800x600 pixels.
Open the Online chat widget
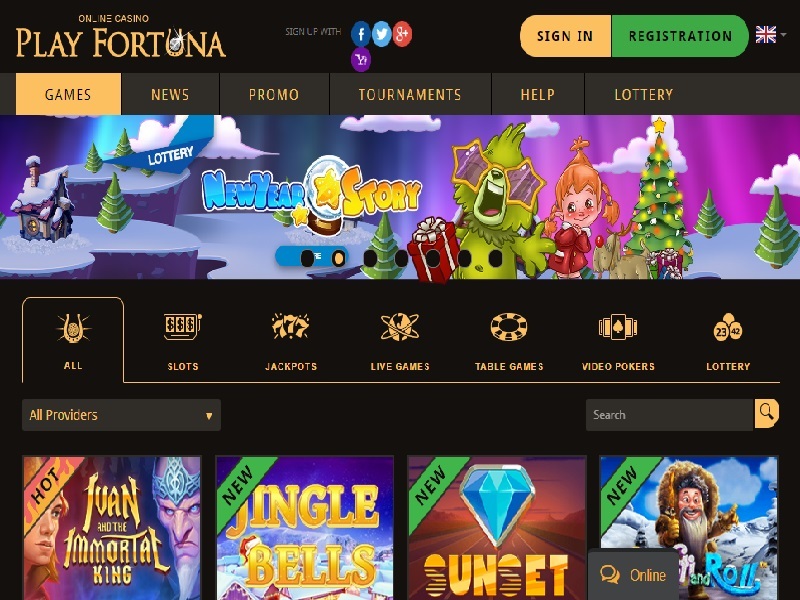pyautogui.click(x=633, y=575)
